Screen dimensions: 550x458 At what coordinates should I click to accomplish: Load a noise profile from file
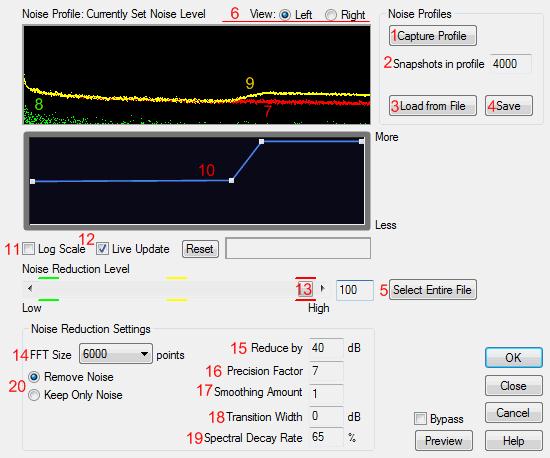point(432,106)
